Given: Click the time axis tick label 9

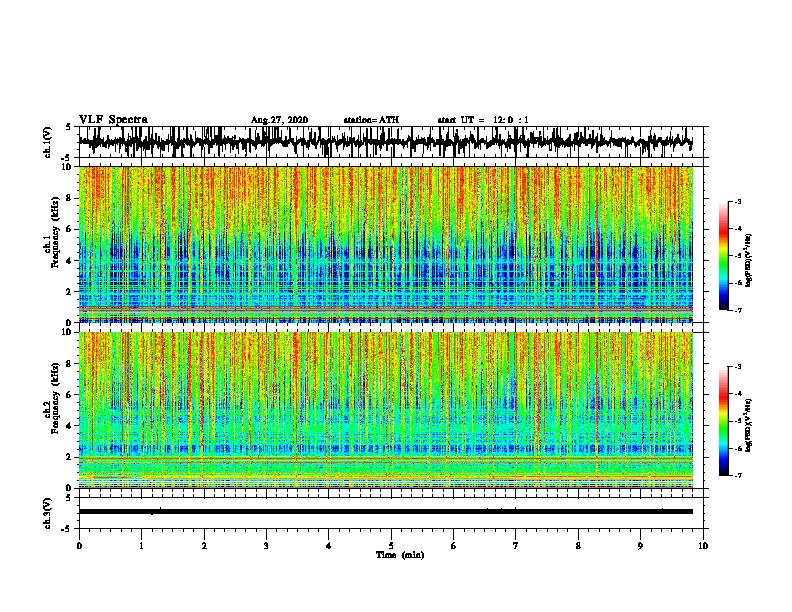Looking at the screenshot, I should point(640,546).
